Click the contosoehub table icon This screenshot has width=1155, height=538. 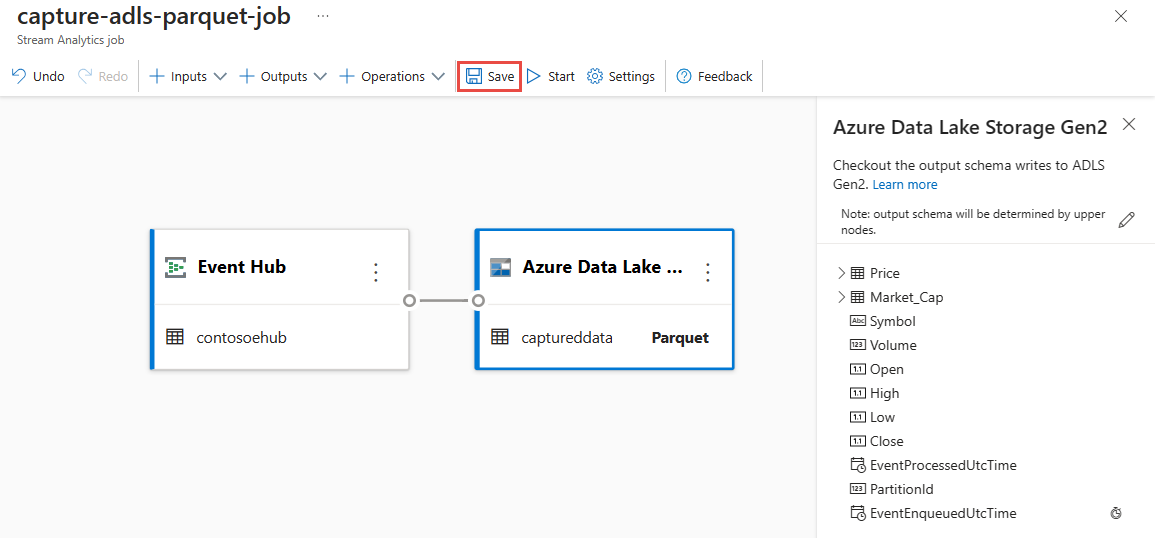pyautogui.click(x=175, y=338)
